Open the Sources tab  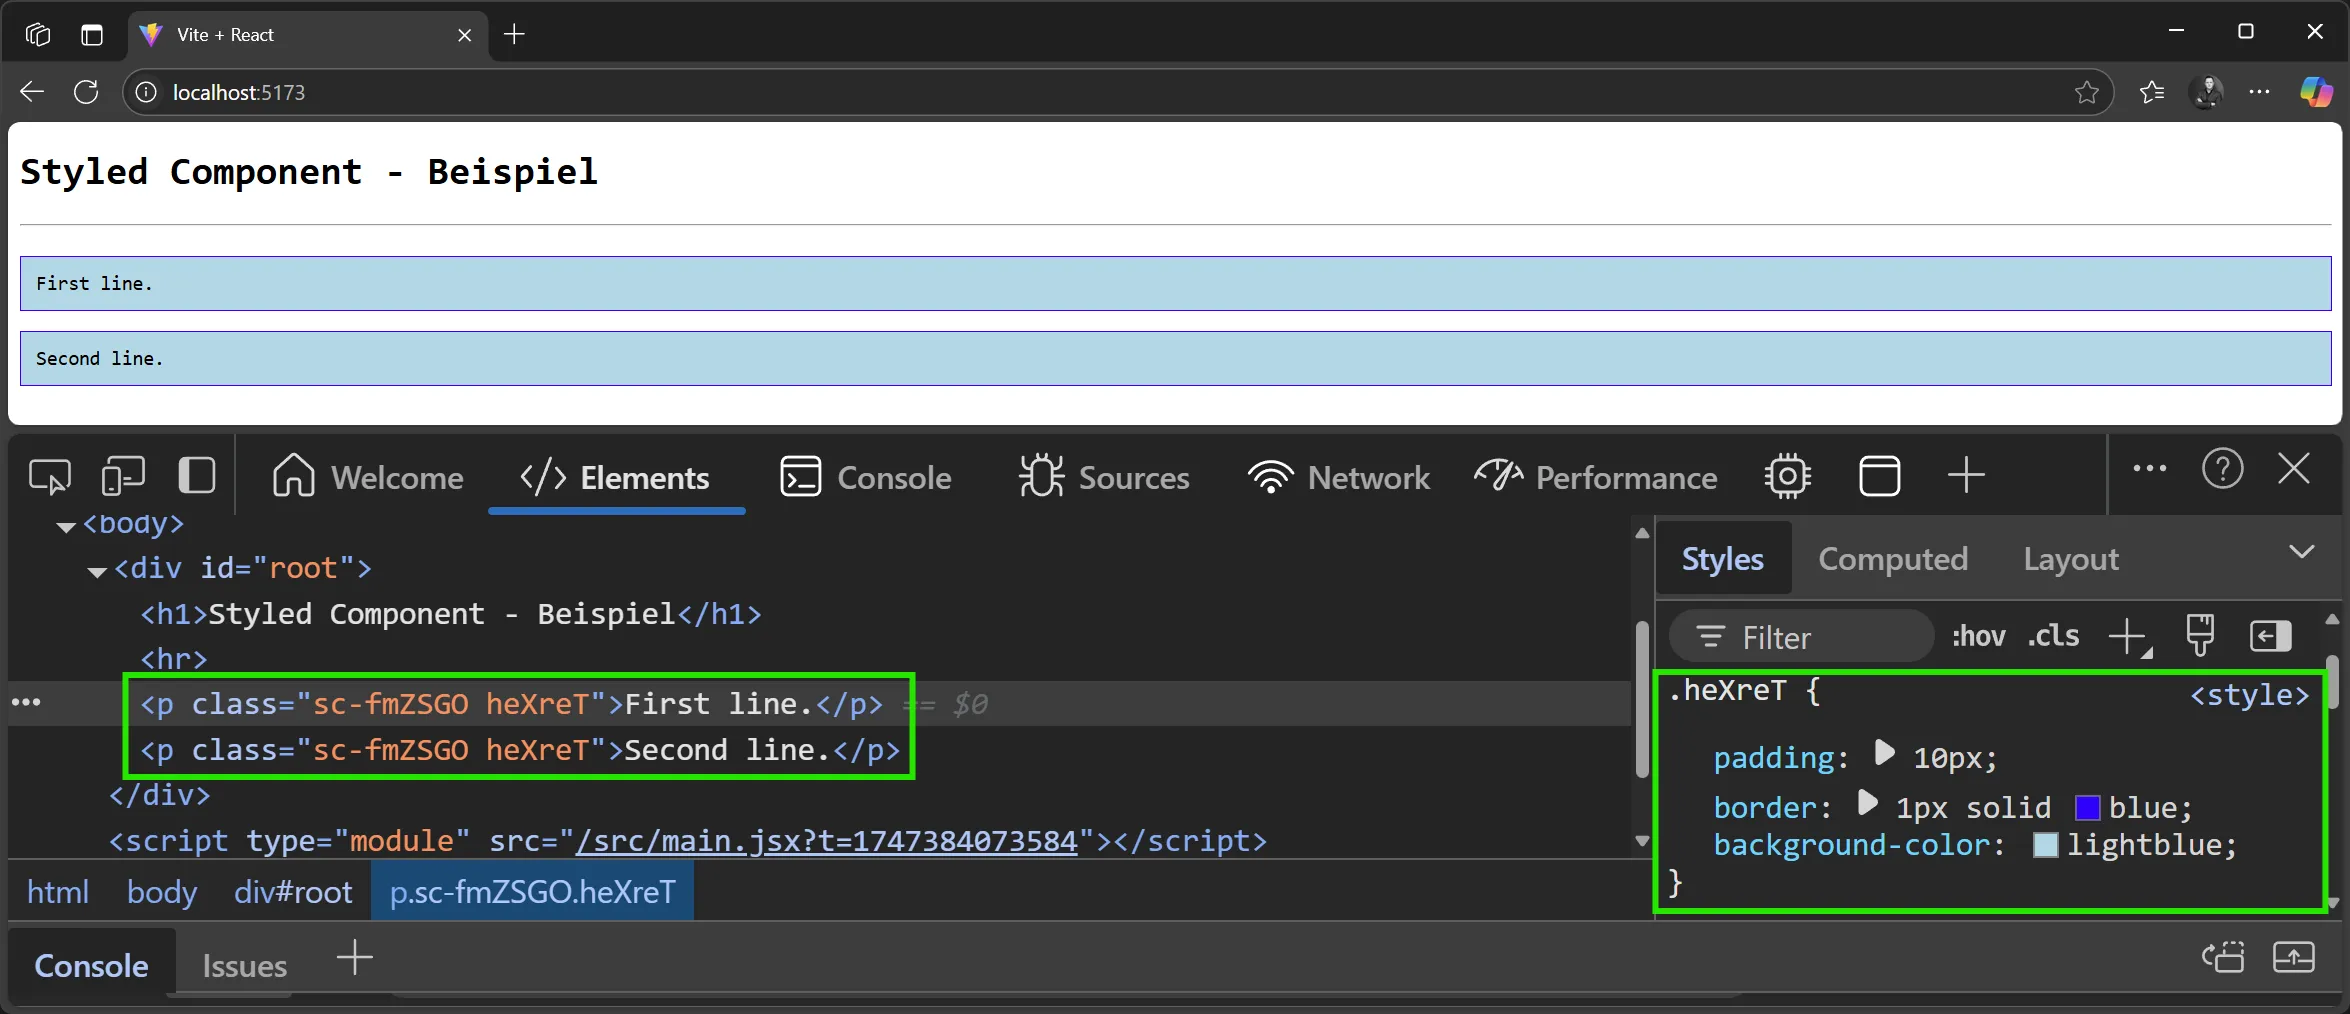(1103, 477)
